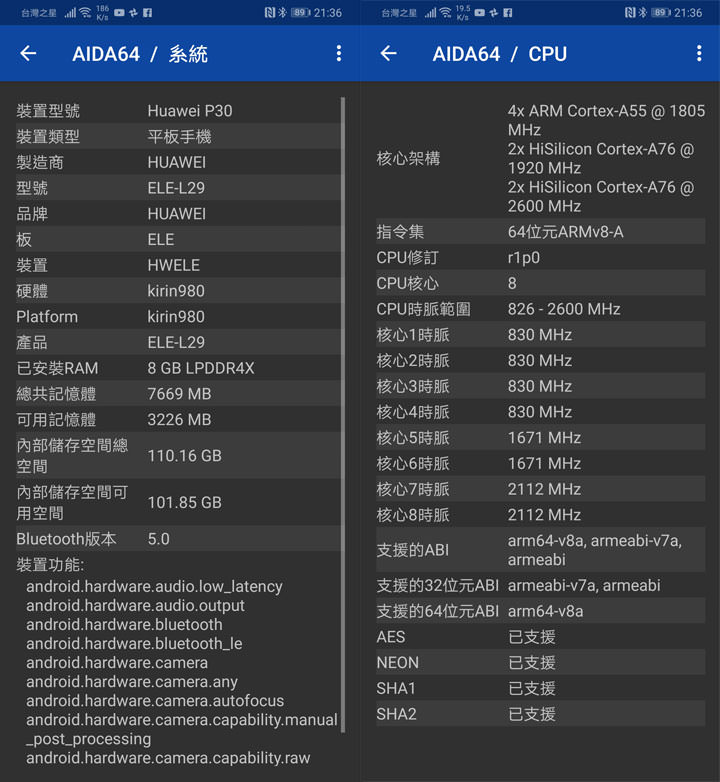
Task: Select the 型號 ELE-L29 row
Action: tap(179, 188)
